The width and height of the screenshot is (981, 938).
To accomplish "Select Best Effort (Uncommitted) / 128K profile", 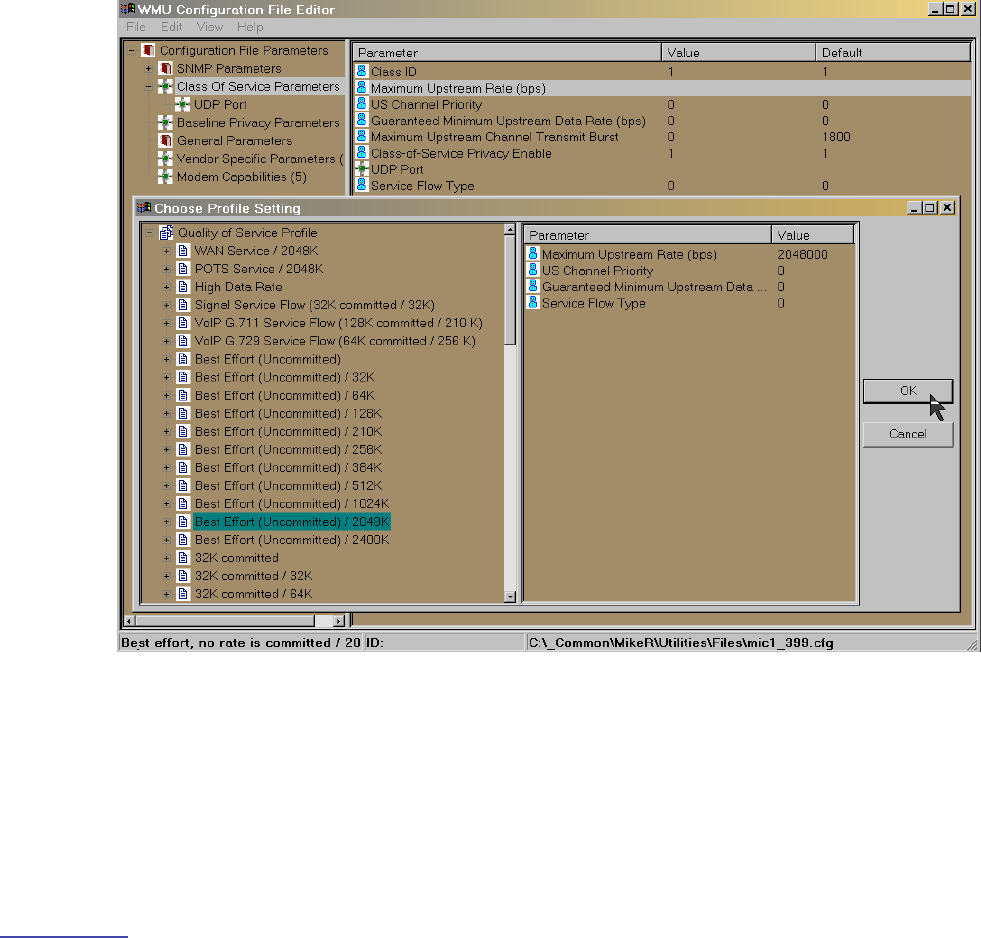I will (x=288, y=414).
